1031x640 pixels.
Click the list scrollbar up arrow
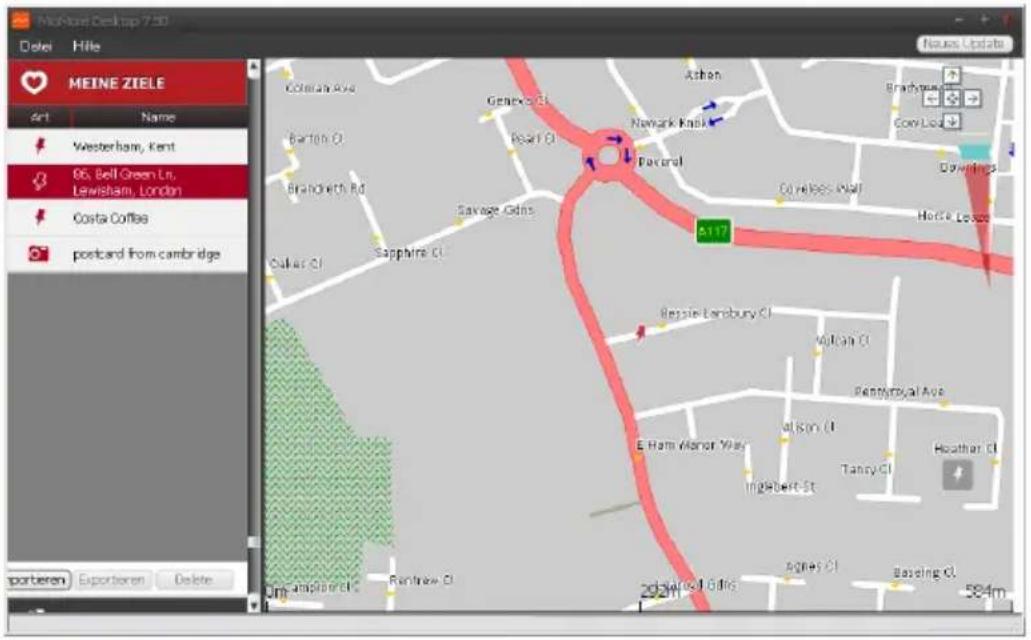(x=254, y=68)
